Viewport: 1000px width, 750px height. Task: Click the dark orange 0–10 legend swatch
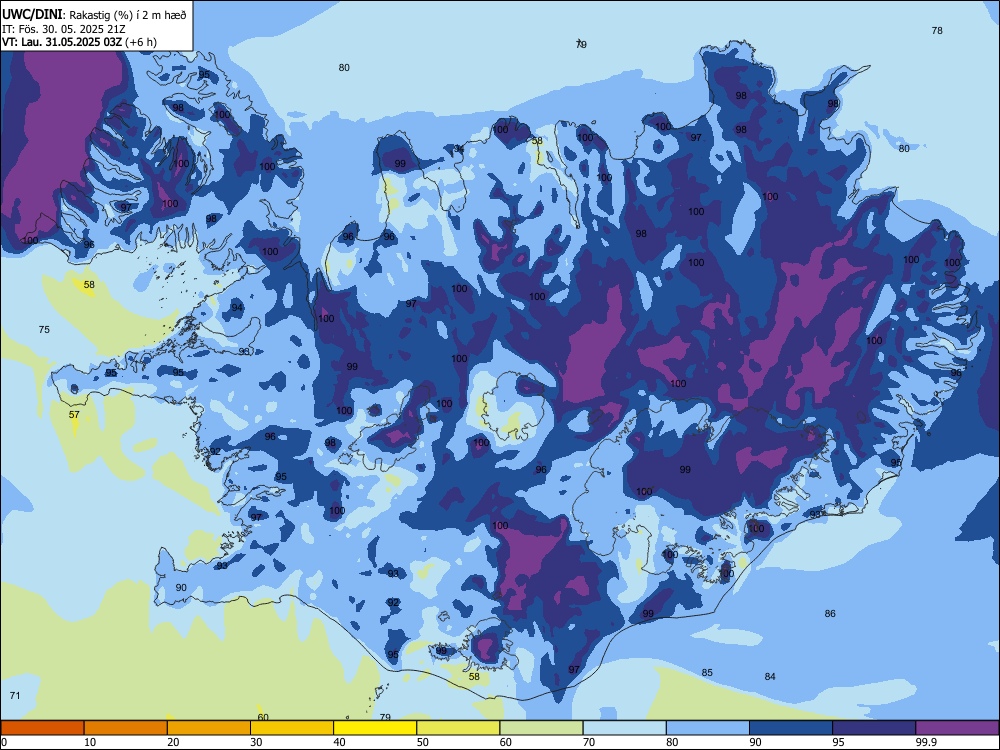coord(42,728)
